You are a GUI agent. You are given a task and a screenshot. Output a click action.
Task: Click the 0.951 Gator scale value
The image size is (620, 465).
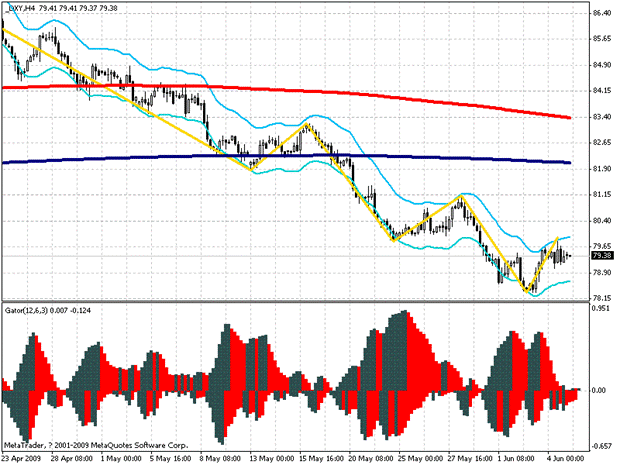click(600, 308)
